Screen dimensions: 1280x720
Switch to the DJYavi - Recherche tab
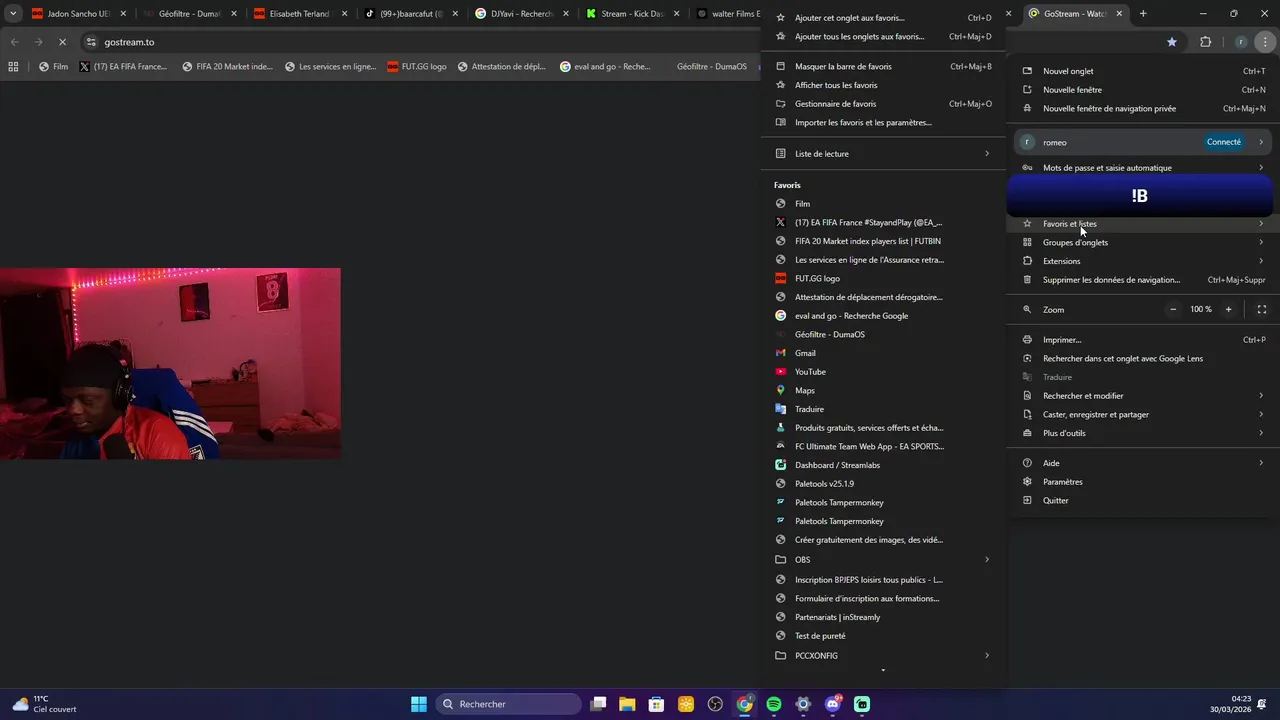(521, 14)
